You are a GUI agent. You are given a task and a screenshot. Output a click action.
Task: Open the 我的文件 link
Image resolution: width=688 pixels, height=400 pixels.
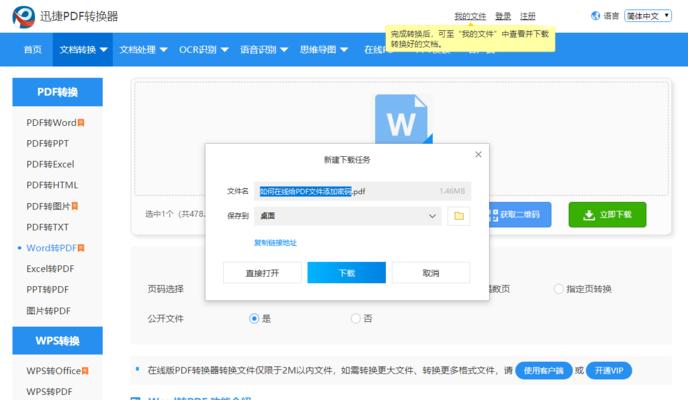click(470, 16)
